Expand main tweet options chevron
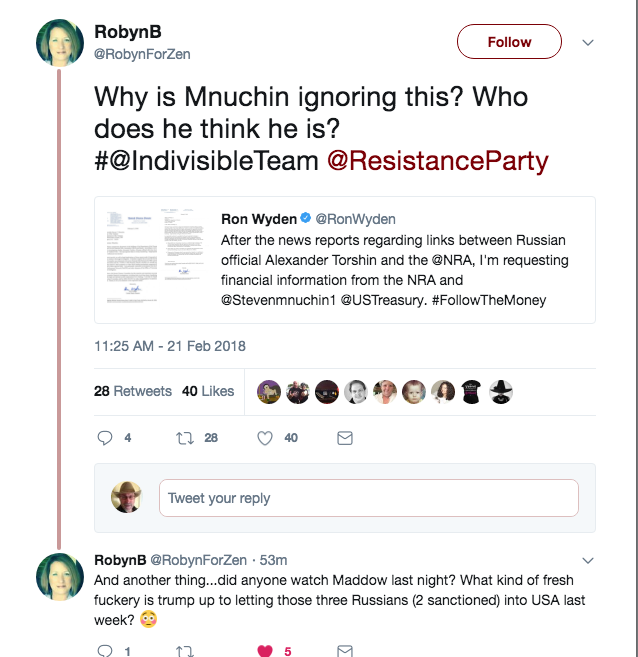This screenshot has height=657, width=638. point(588,43)
